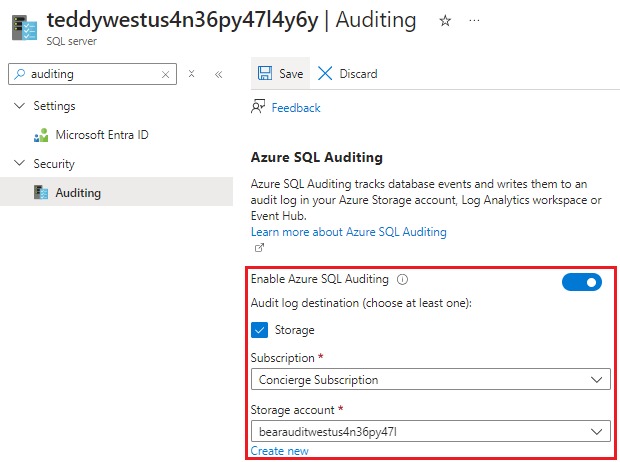620x462 pixels.
Task: Click the Settings group label
Action: [x=54, y=106]
